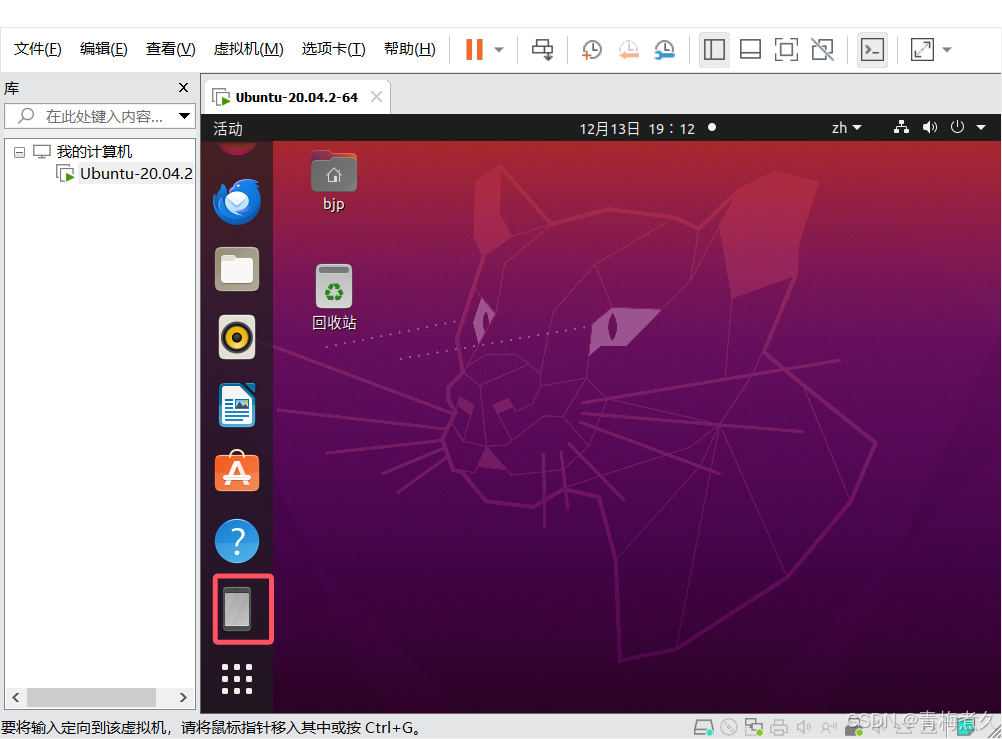Screen dimensions: 1002x739
Task: Click the user-with-sound-waves icon in status bar
Action: point(829,727)
